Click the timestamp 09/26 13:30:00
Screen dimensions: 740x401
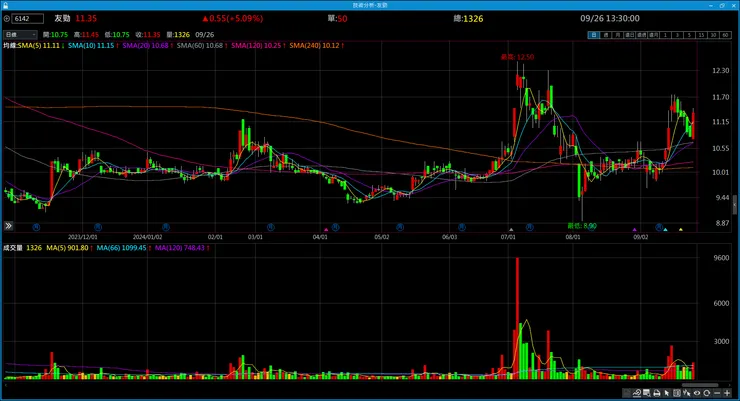[610, 18]
